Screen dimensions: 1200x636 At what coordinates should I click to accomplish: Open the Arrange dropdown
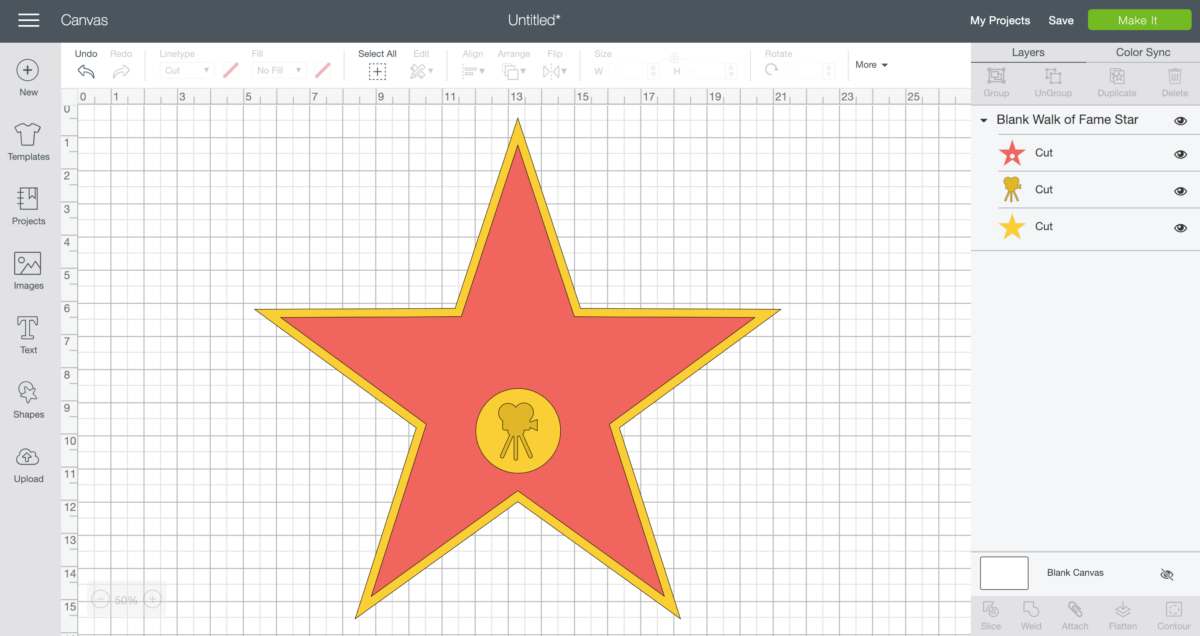[x=514, y=70]
